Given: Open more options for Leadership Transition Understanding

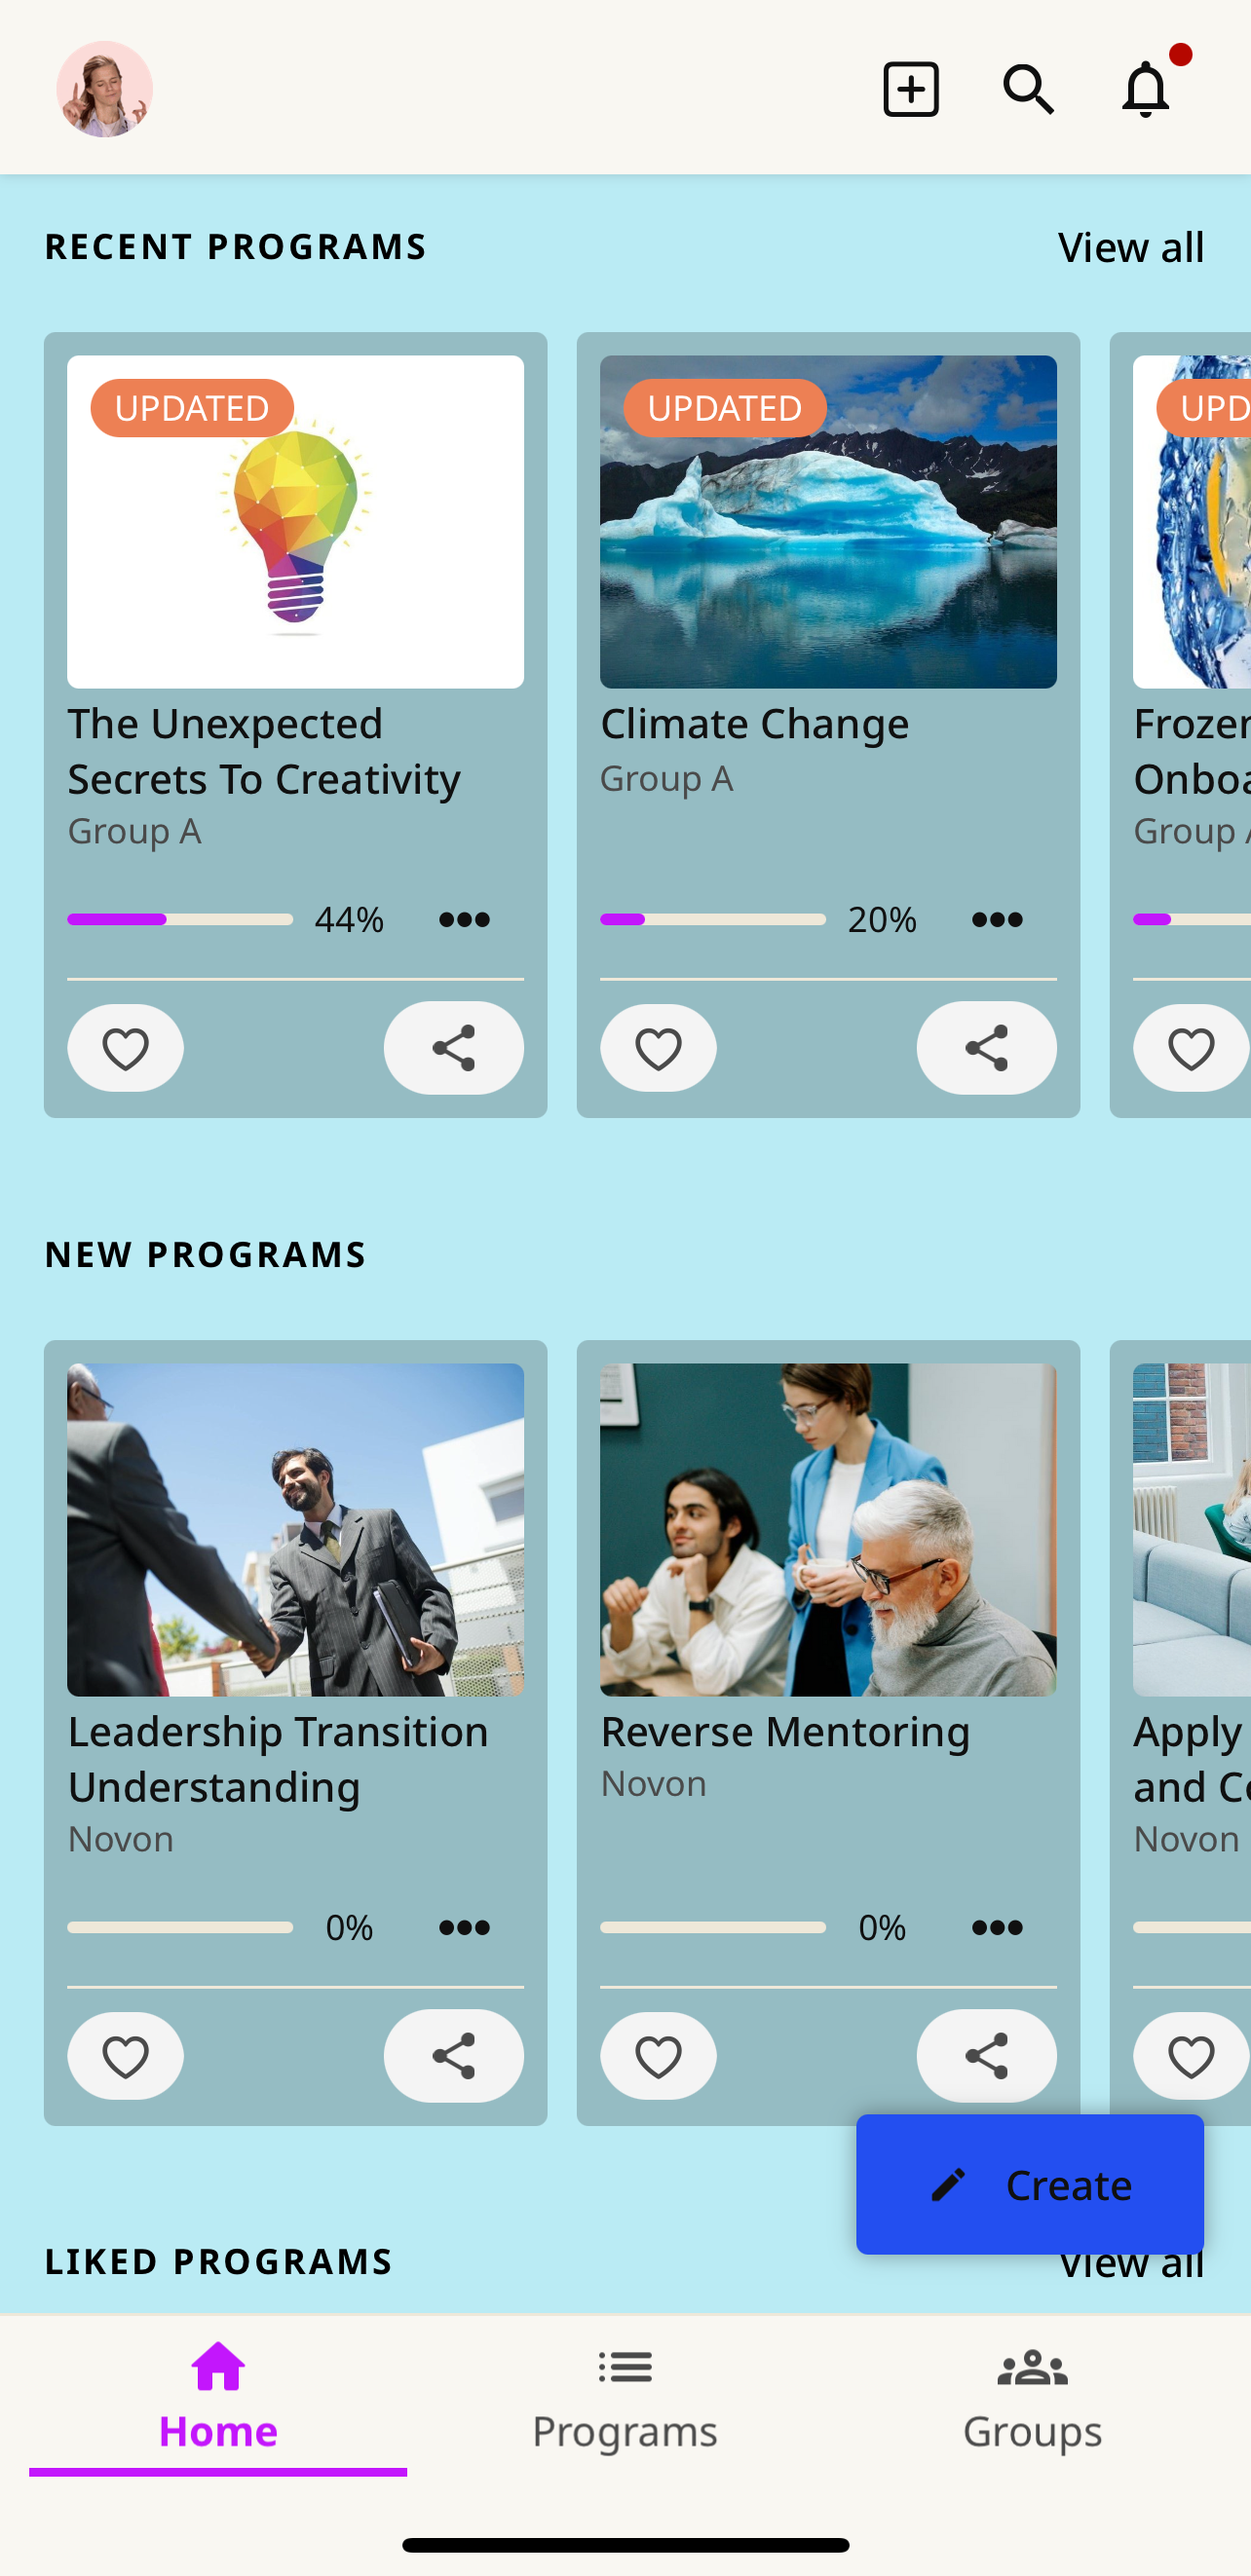Looking at the screenshot, I should point(464,1927).
